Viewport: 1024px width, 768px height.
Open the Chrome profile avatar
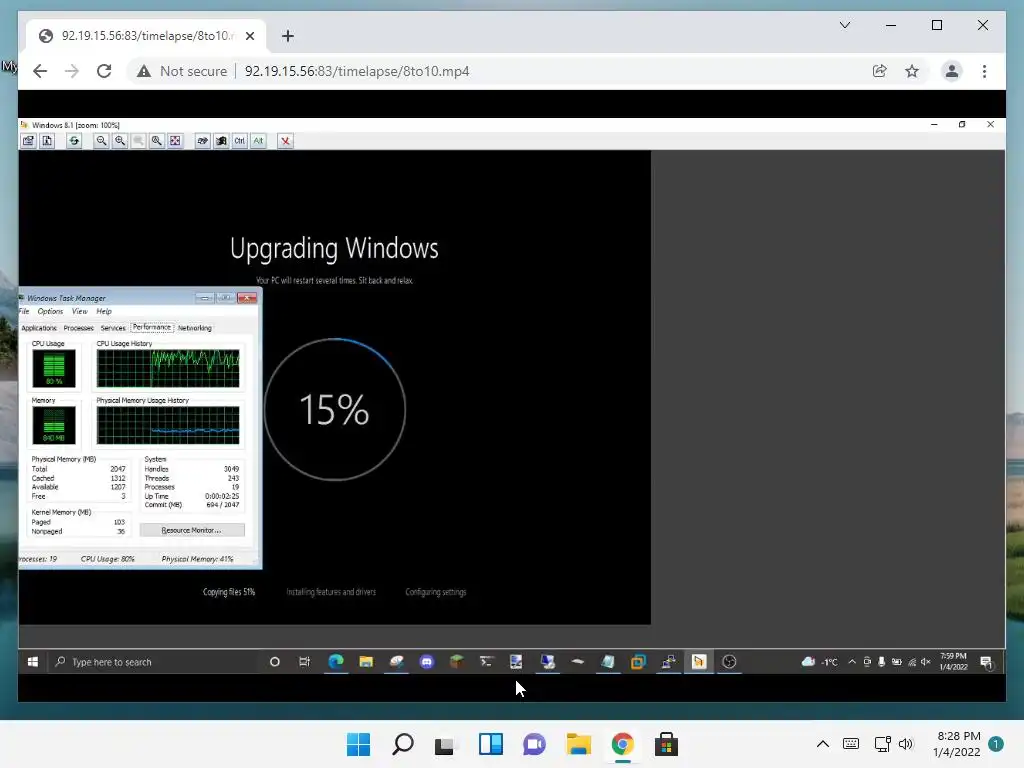click(952, 71)
